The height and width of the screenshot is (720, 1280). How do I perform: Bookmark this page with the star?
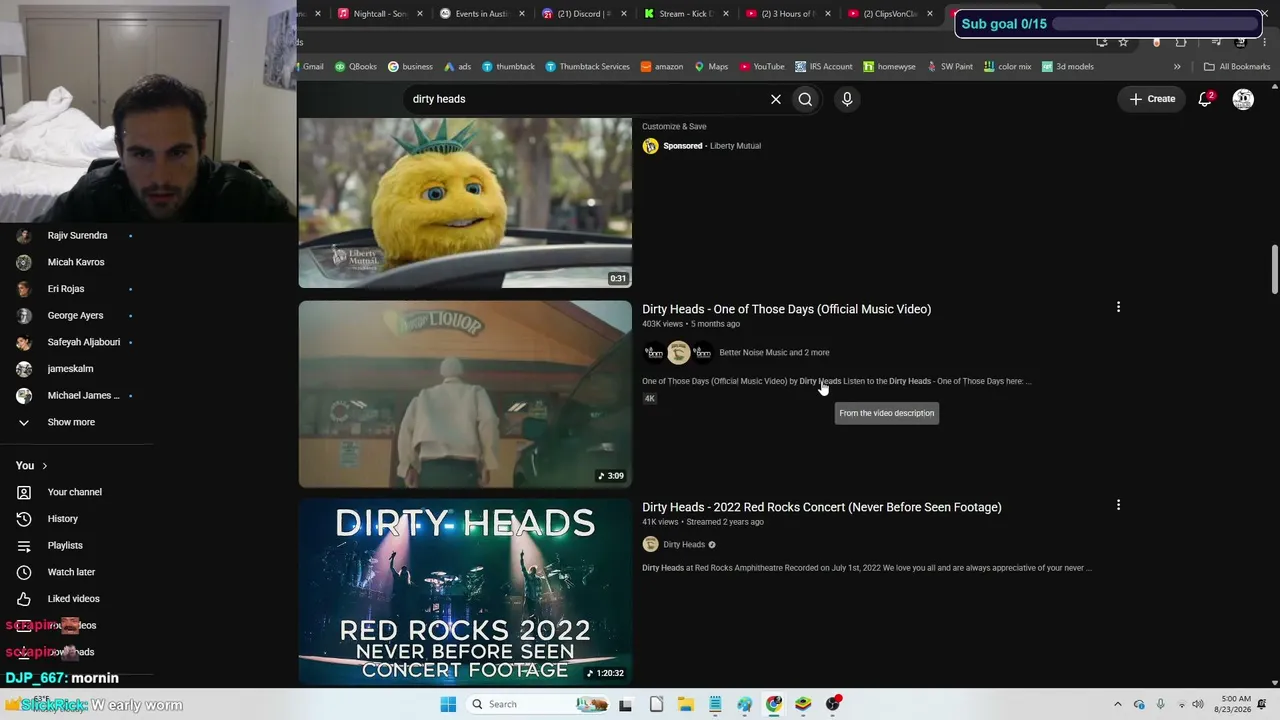click(1123, 42)
